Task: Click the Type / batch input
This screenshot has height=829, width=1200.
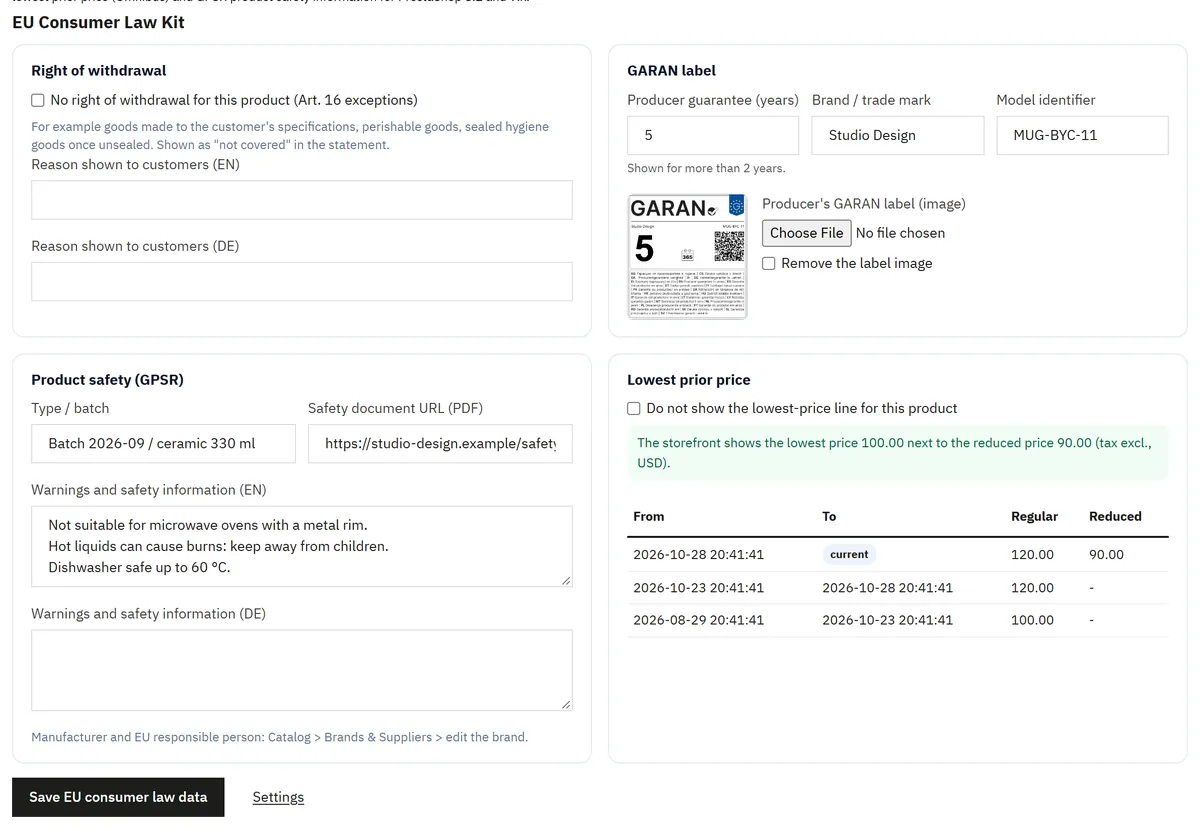Action: coord(163,443)
